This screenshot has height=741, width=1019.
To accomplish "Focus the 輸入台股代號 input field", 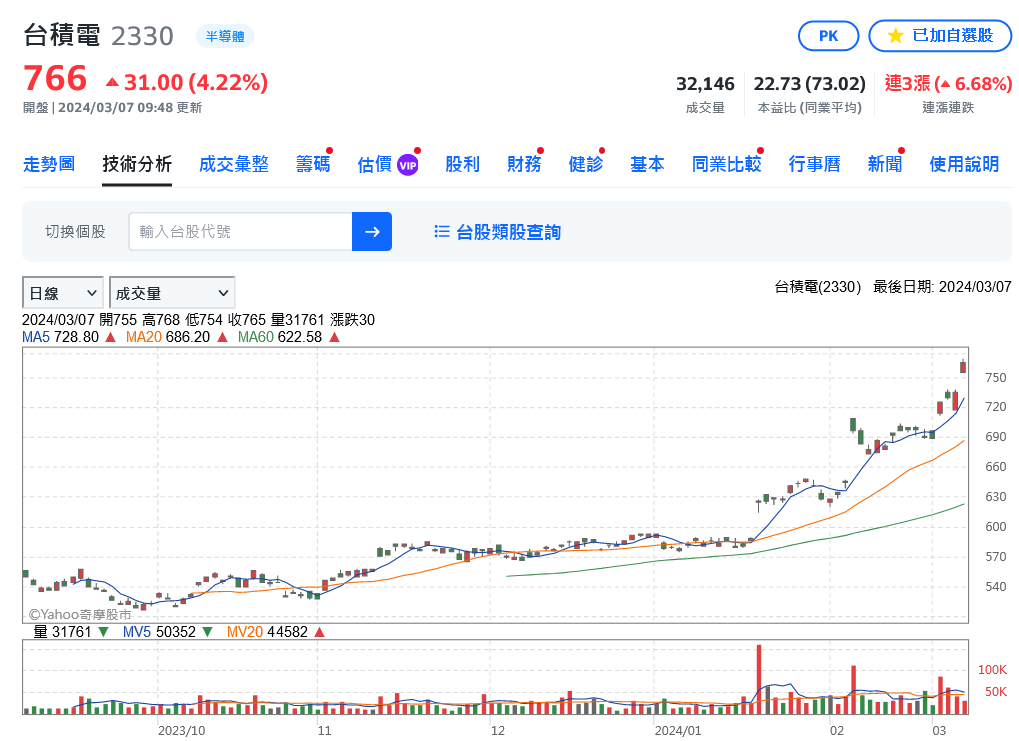I will 240,231.
